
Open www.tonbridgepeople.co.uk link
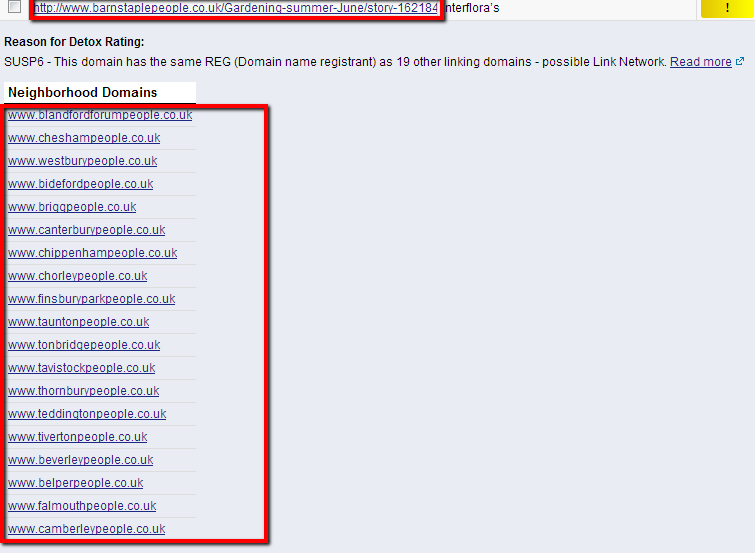point(84,345)
